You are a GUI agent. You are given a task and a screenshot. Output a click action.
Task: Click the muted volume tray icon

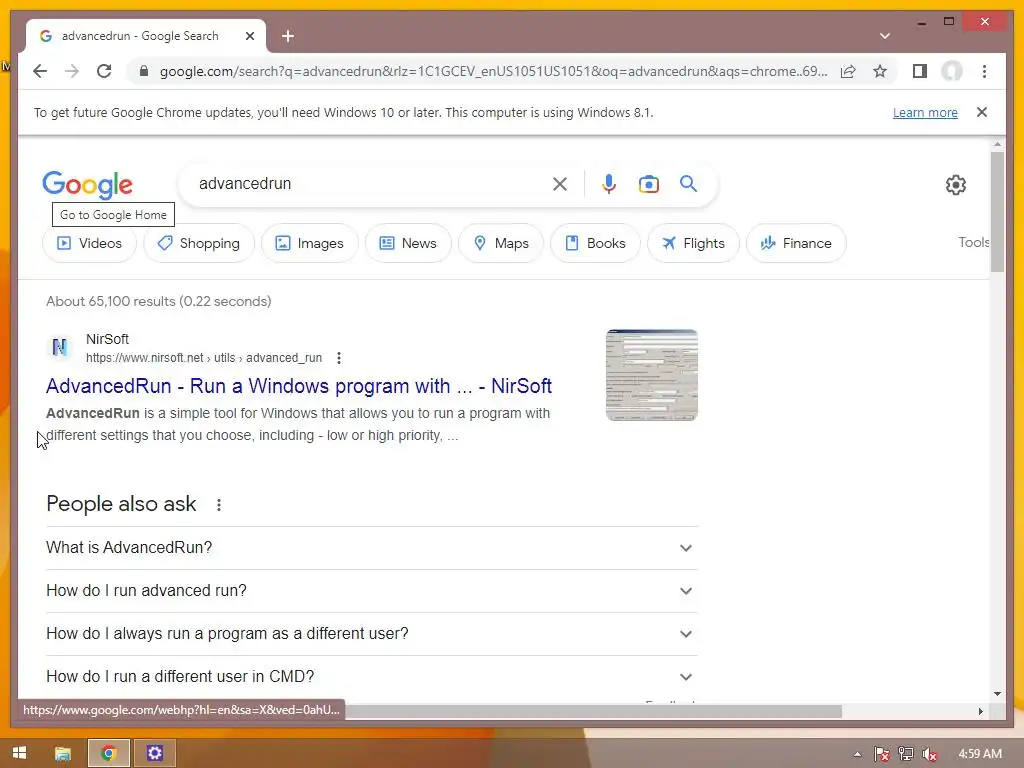[929, 754]
